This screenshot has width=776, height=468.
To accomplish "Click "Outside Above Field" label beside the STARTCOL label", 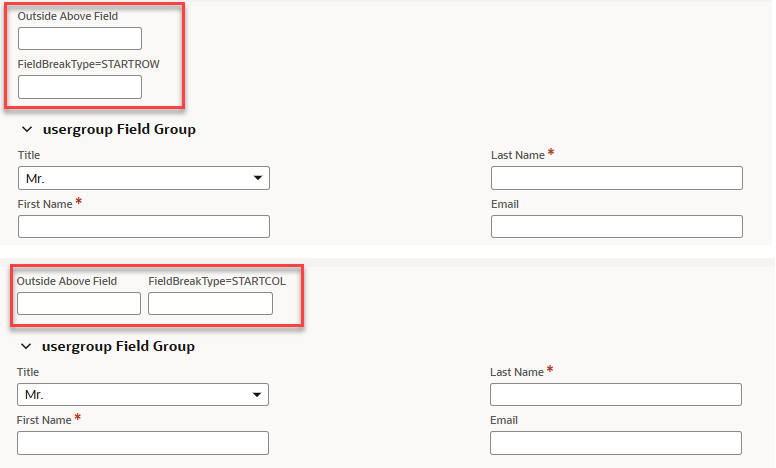I will [67, 281].
